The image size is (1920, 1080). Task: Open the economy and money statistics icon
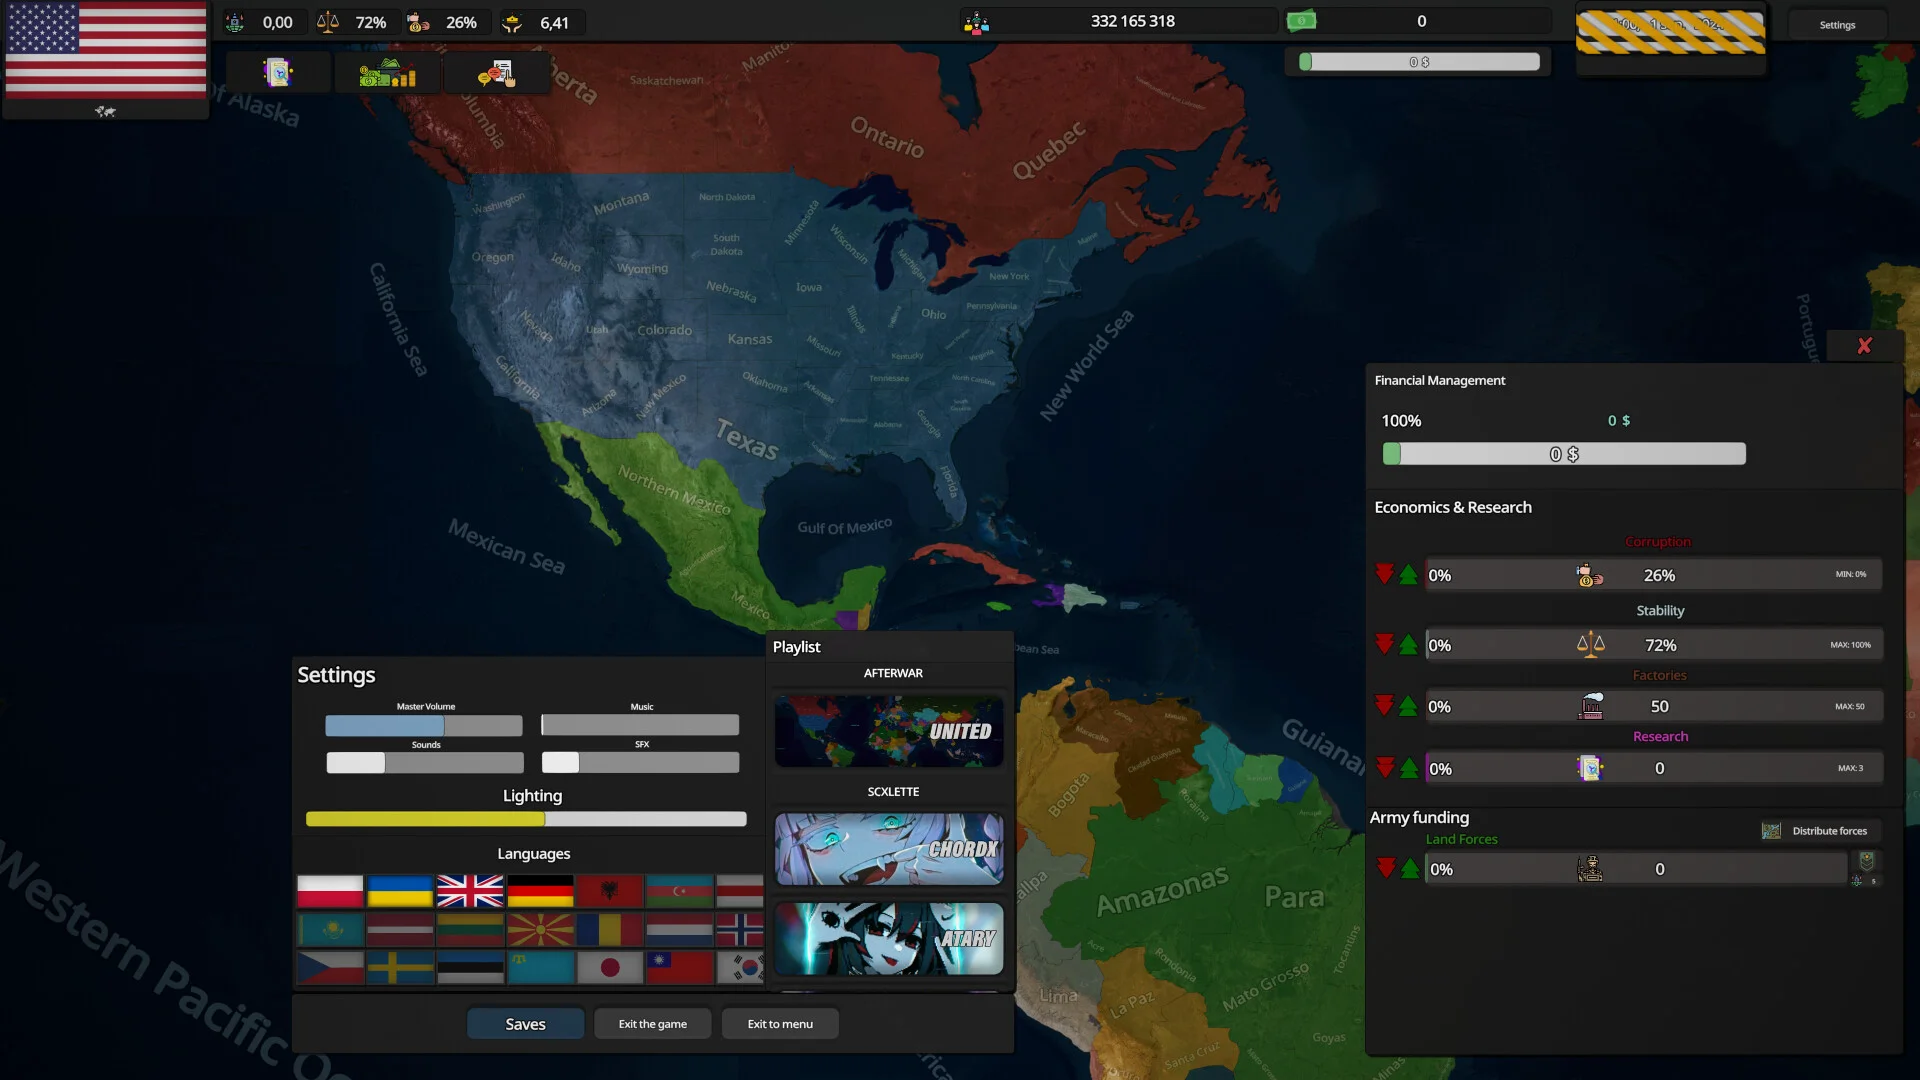387,72
